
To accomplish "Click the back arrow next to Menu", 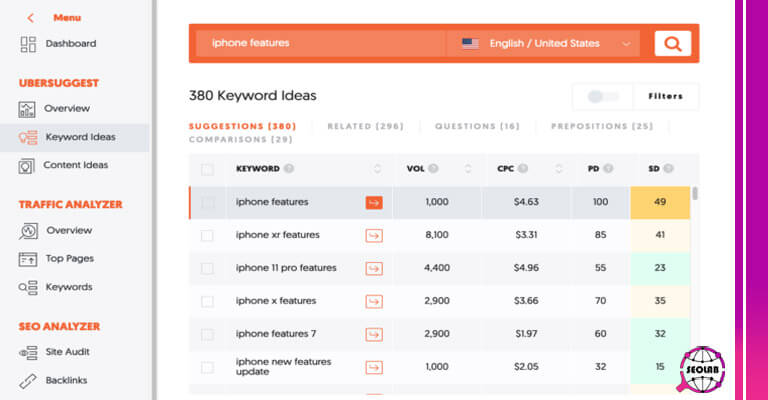I will (30, 18).
